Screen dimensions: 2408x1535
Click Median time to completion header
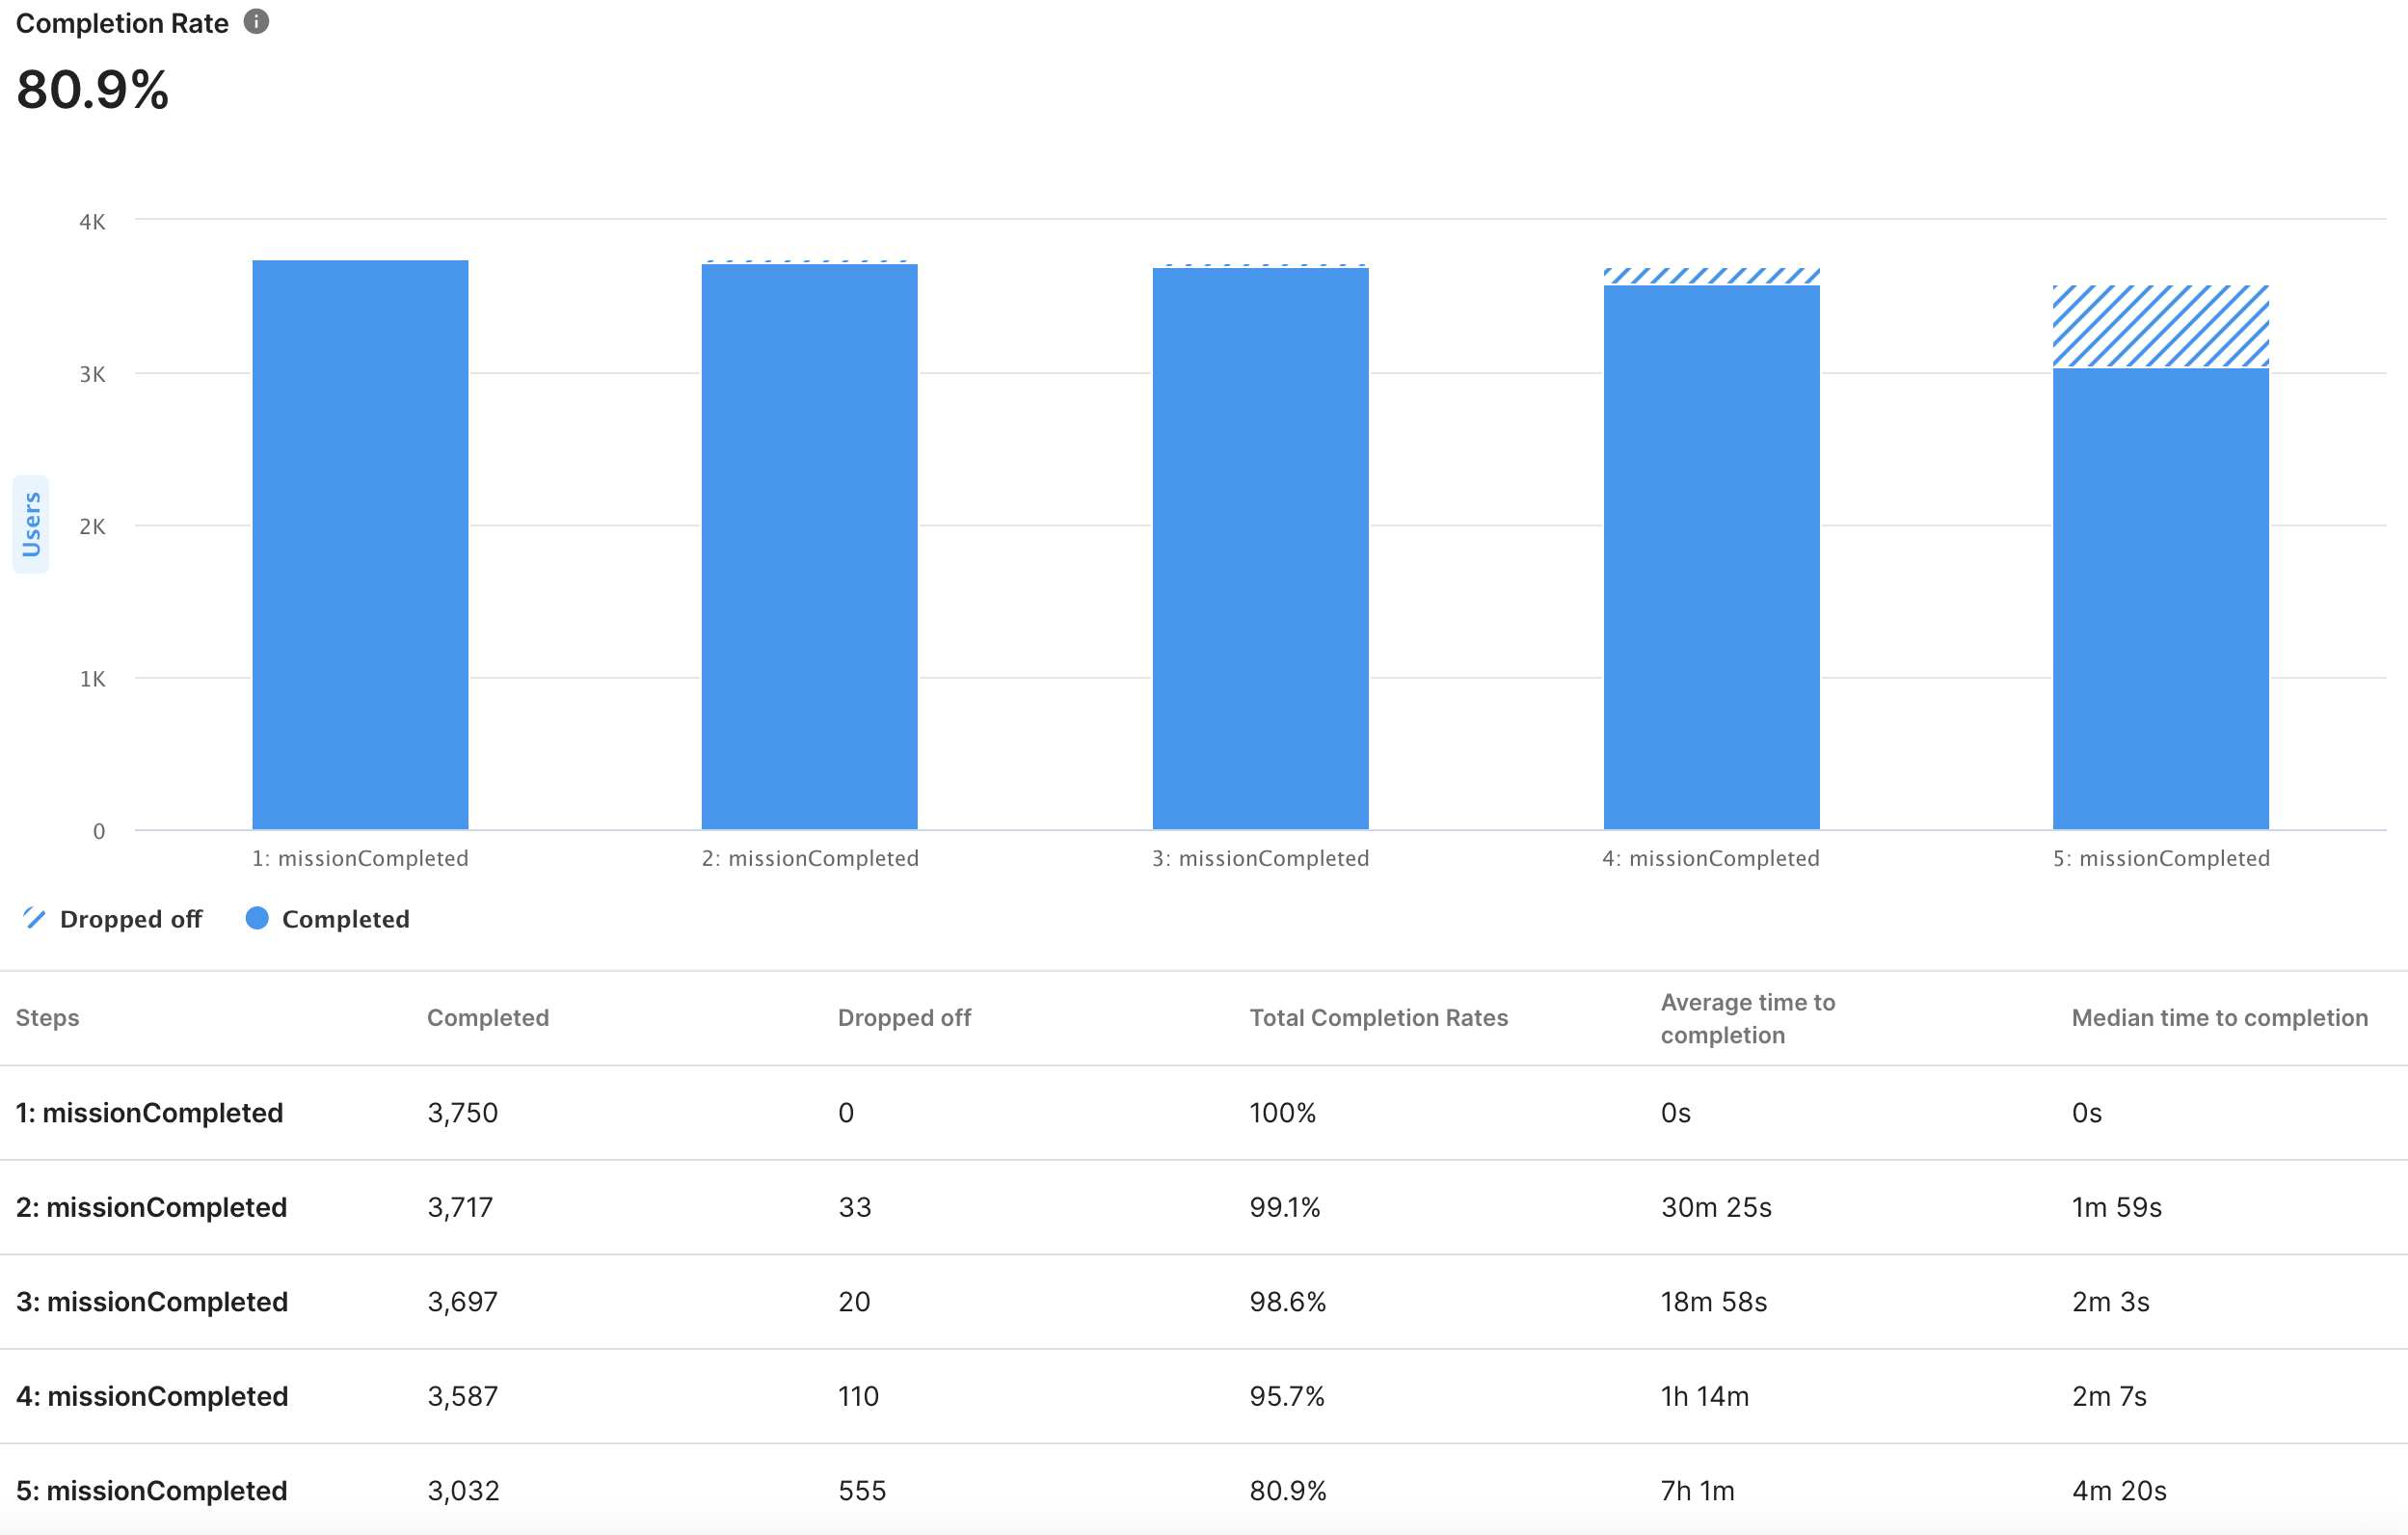(2219, 1017)
